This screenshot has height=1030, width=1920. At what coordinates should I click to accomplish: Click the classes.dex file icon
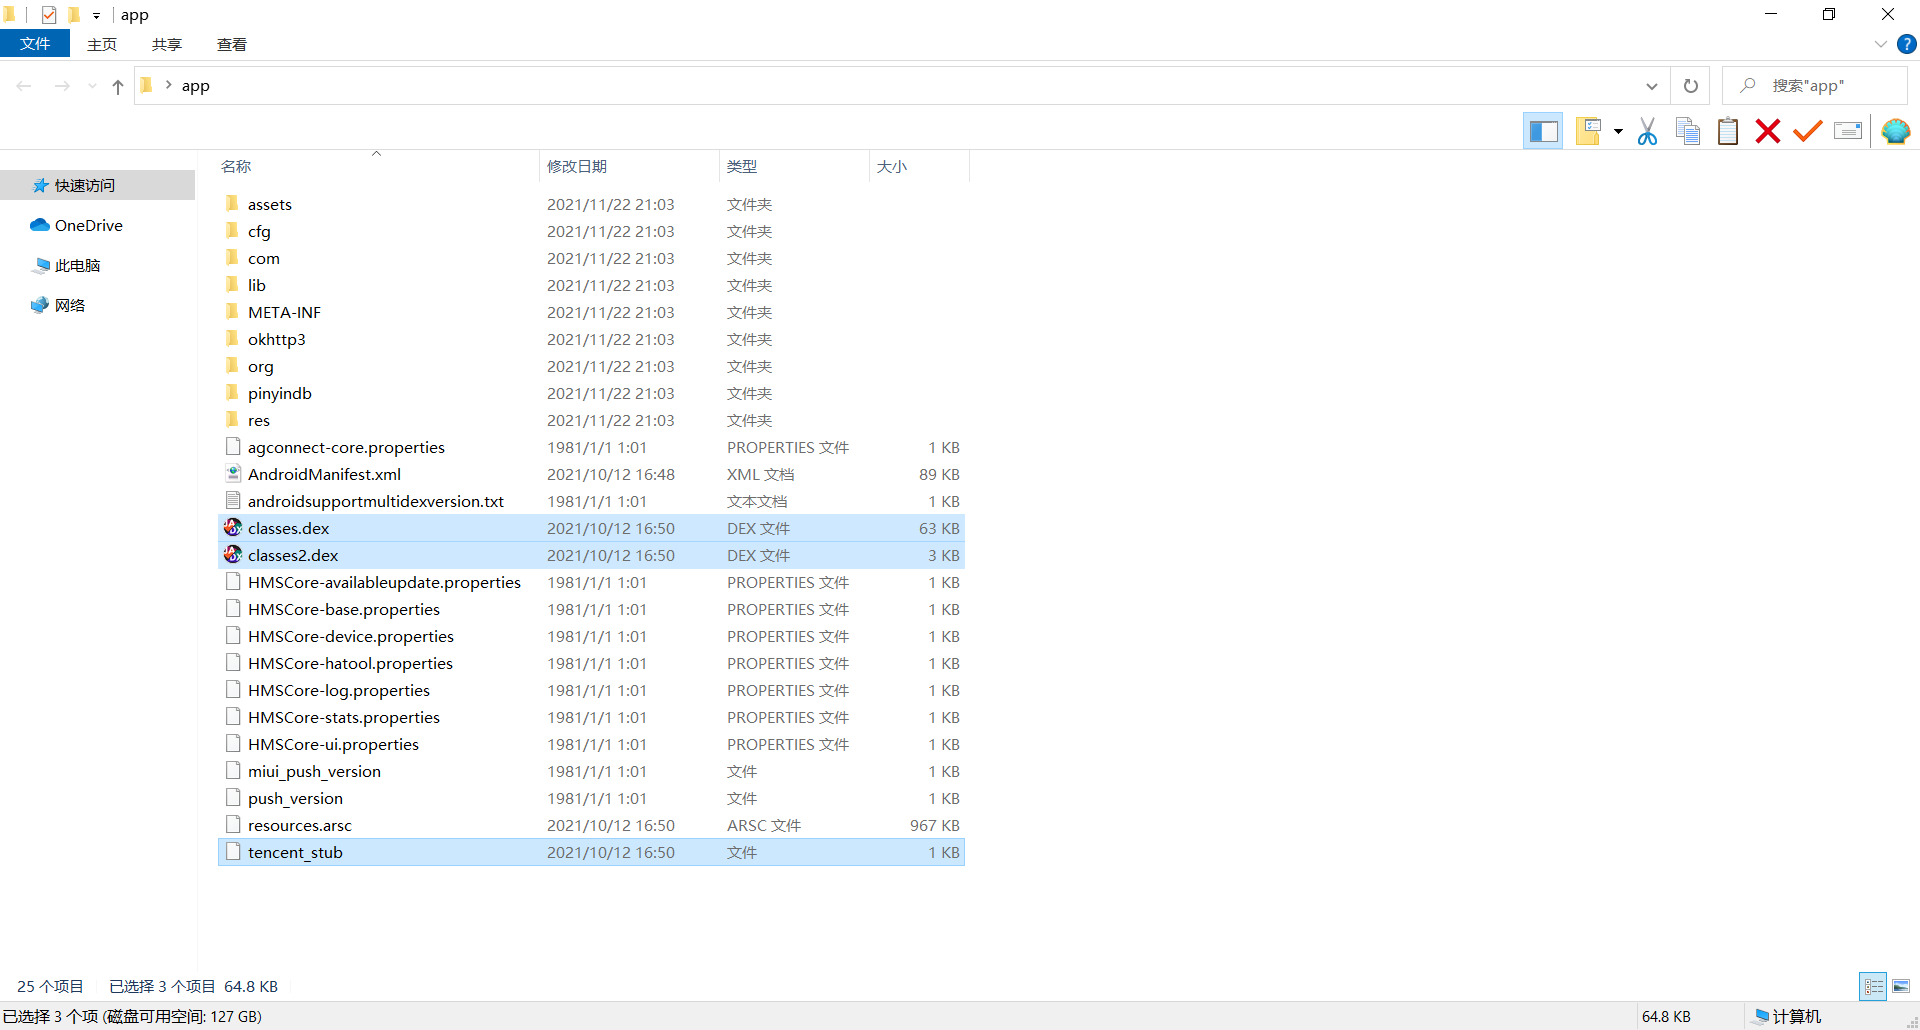pyautogui.click(x=233, y=527)
